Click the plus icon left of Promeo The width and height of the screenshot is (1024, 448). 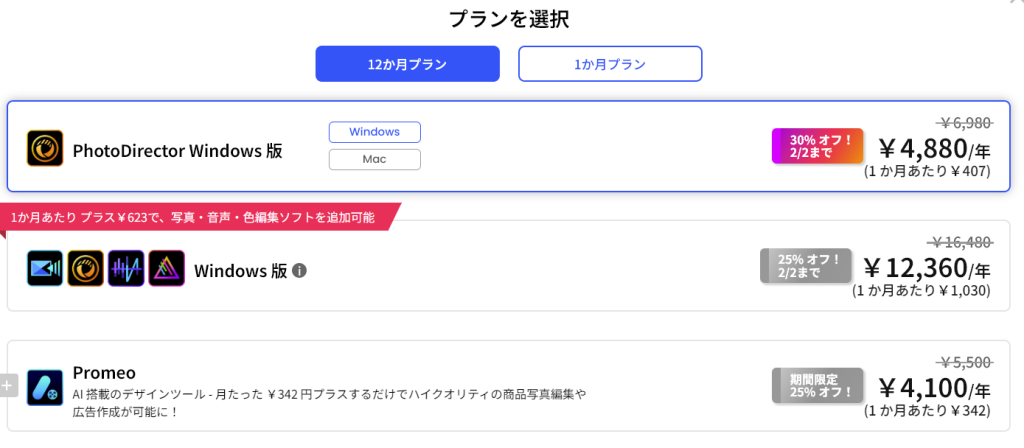[x=8, y=385]
